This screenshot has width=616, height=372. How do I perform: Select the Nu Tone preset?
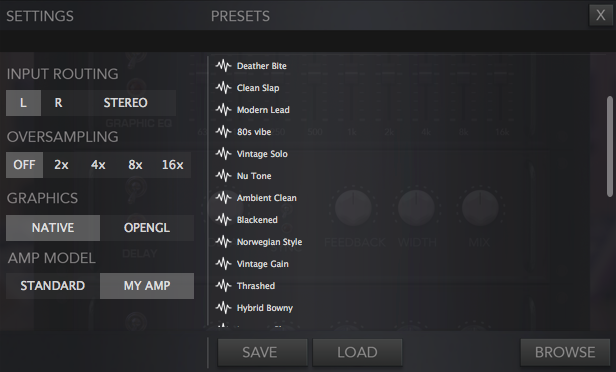(254, 176)
